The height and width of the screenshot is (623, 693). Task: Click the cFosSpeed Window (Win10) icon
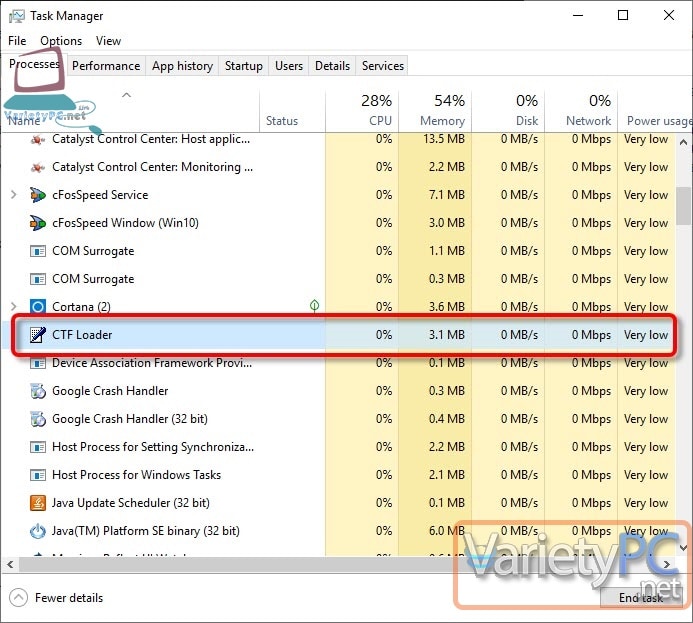38,223
